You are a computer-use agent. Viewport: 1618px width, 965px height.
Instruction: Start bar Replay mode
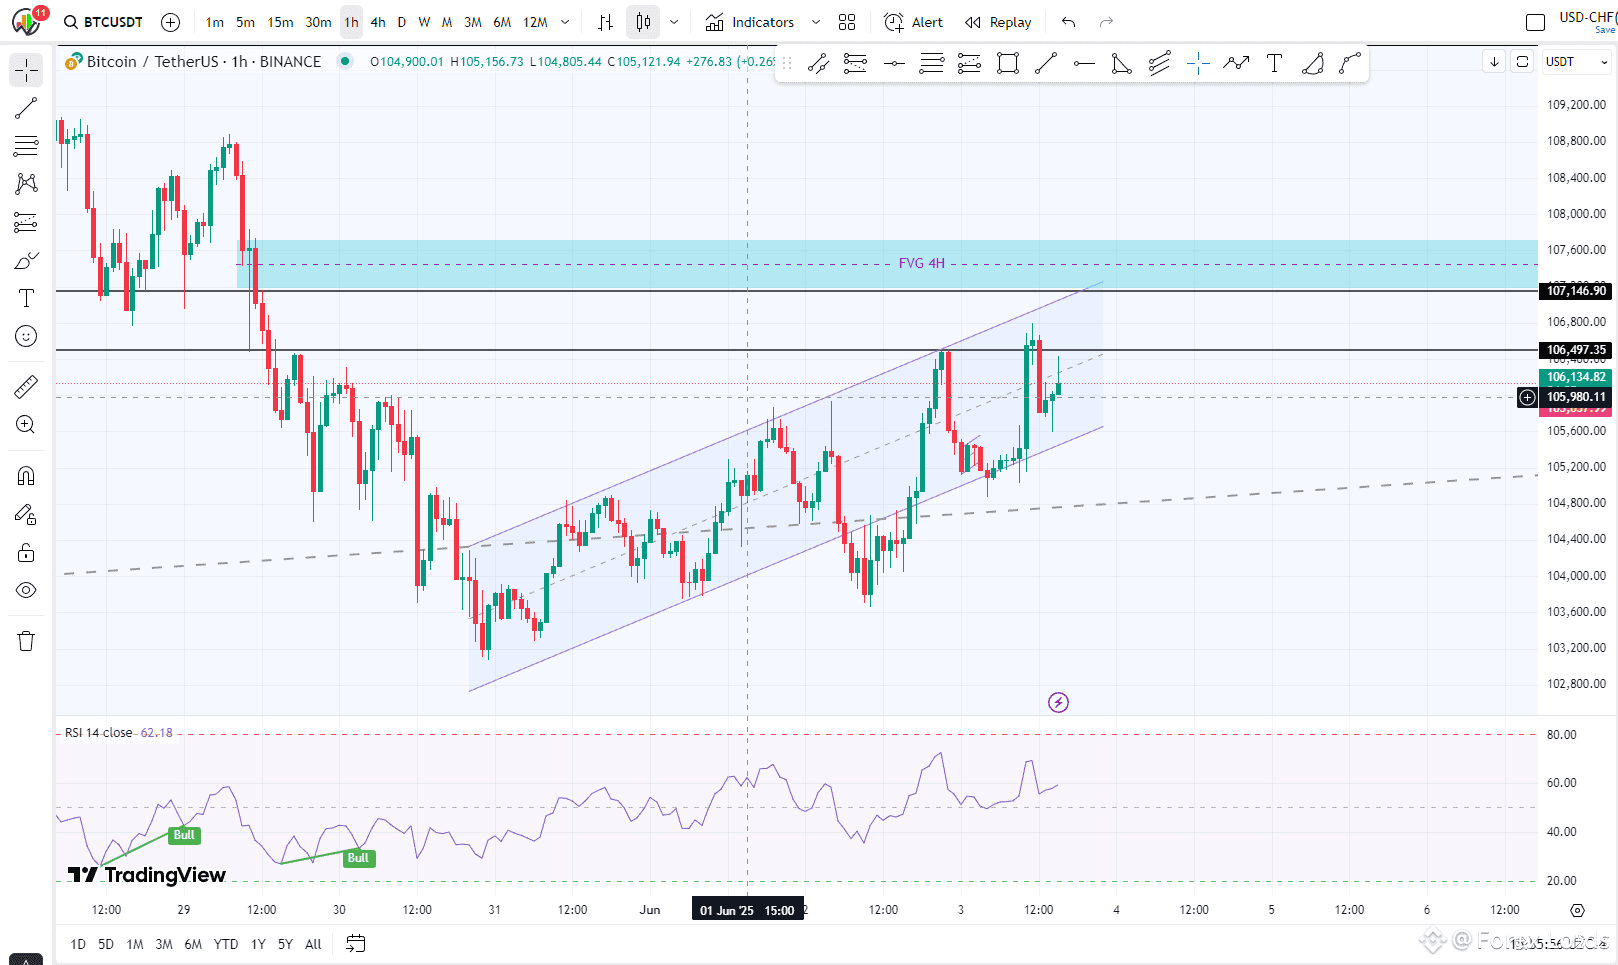click(x=998, y=22)
